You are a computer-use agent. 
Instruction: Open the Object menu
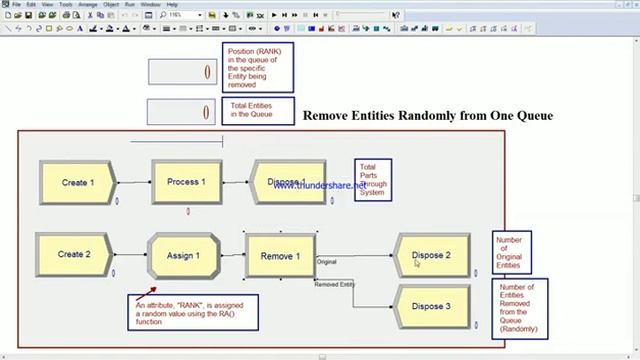tap(111, 4)
